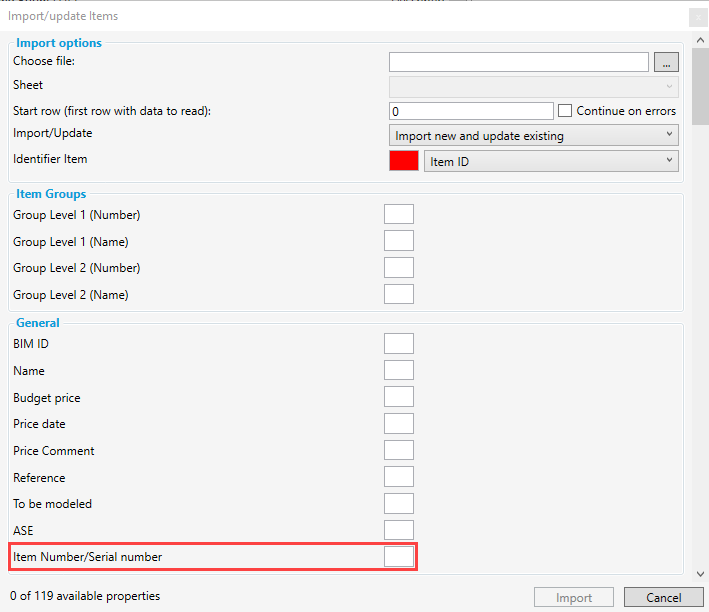Image resolution: width=709 pixels, height=612 pixels.
Task: Select the To be modeled column box
Action: [399, 504]
